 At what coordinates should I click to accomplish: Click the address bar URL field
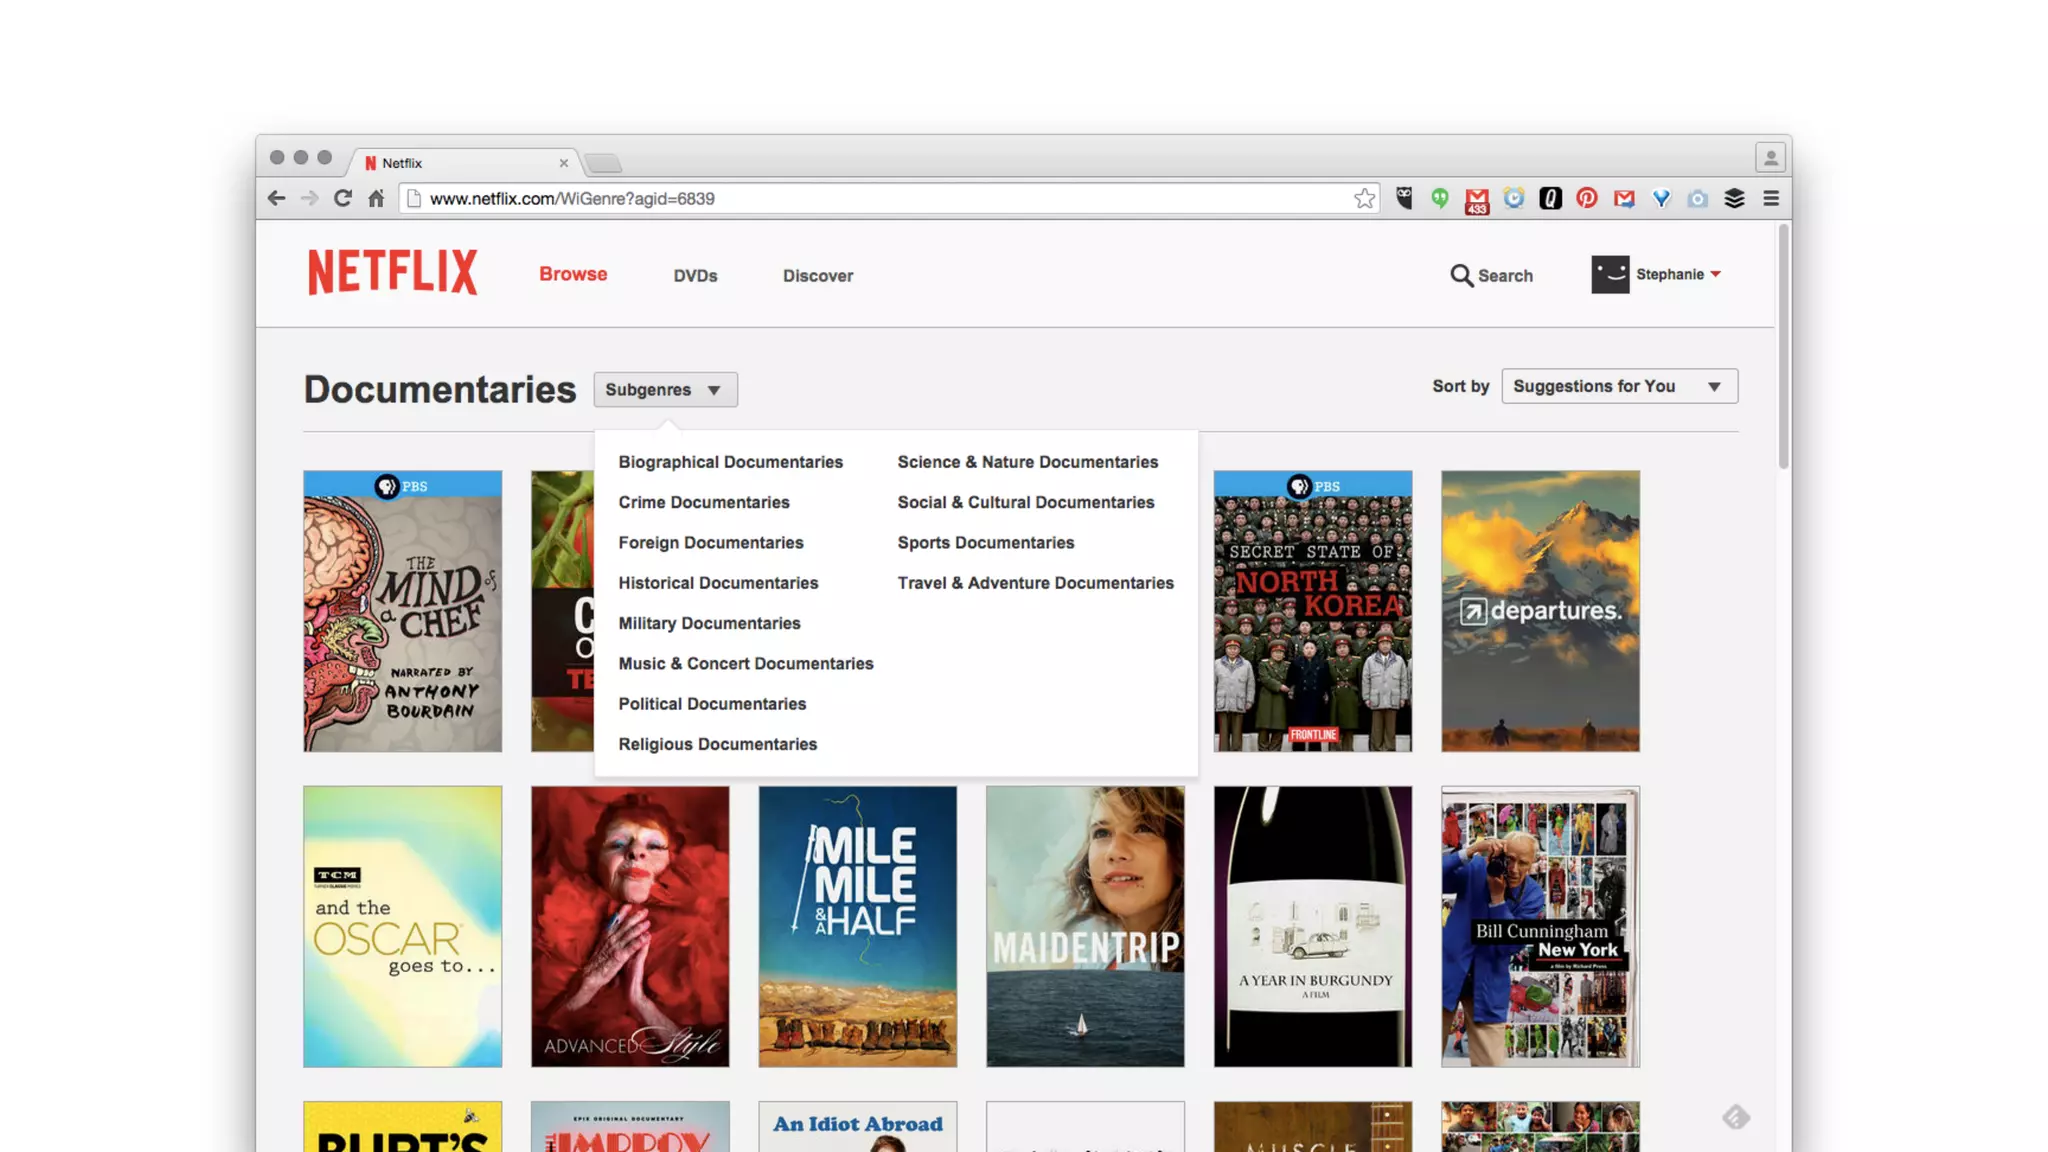[x=880, y=198]
